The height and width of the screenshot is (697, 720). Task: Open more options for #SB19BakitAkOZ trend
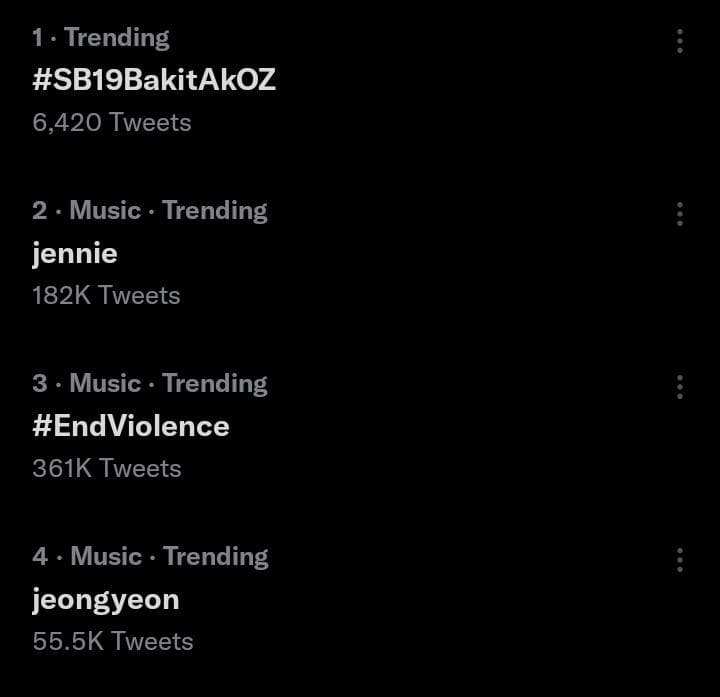pyautogui.click(x=680, y=41)
